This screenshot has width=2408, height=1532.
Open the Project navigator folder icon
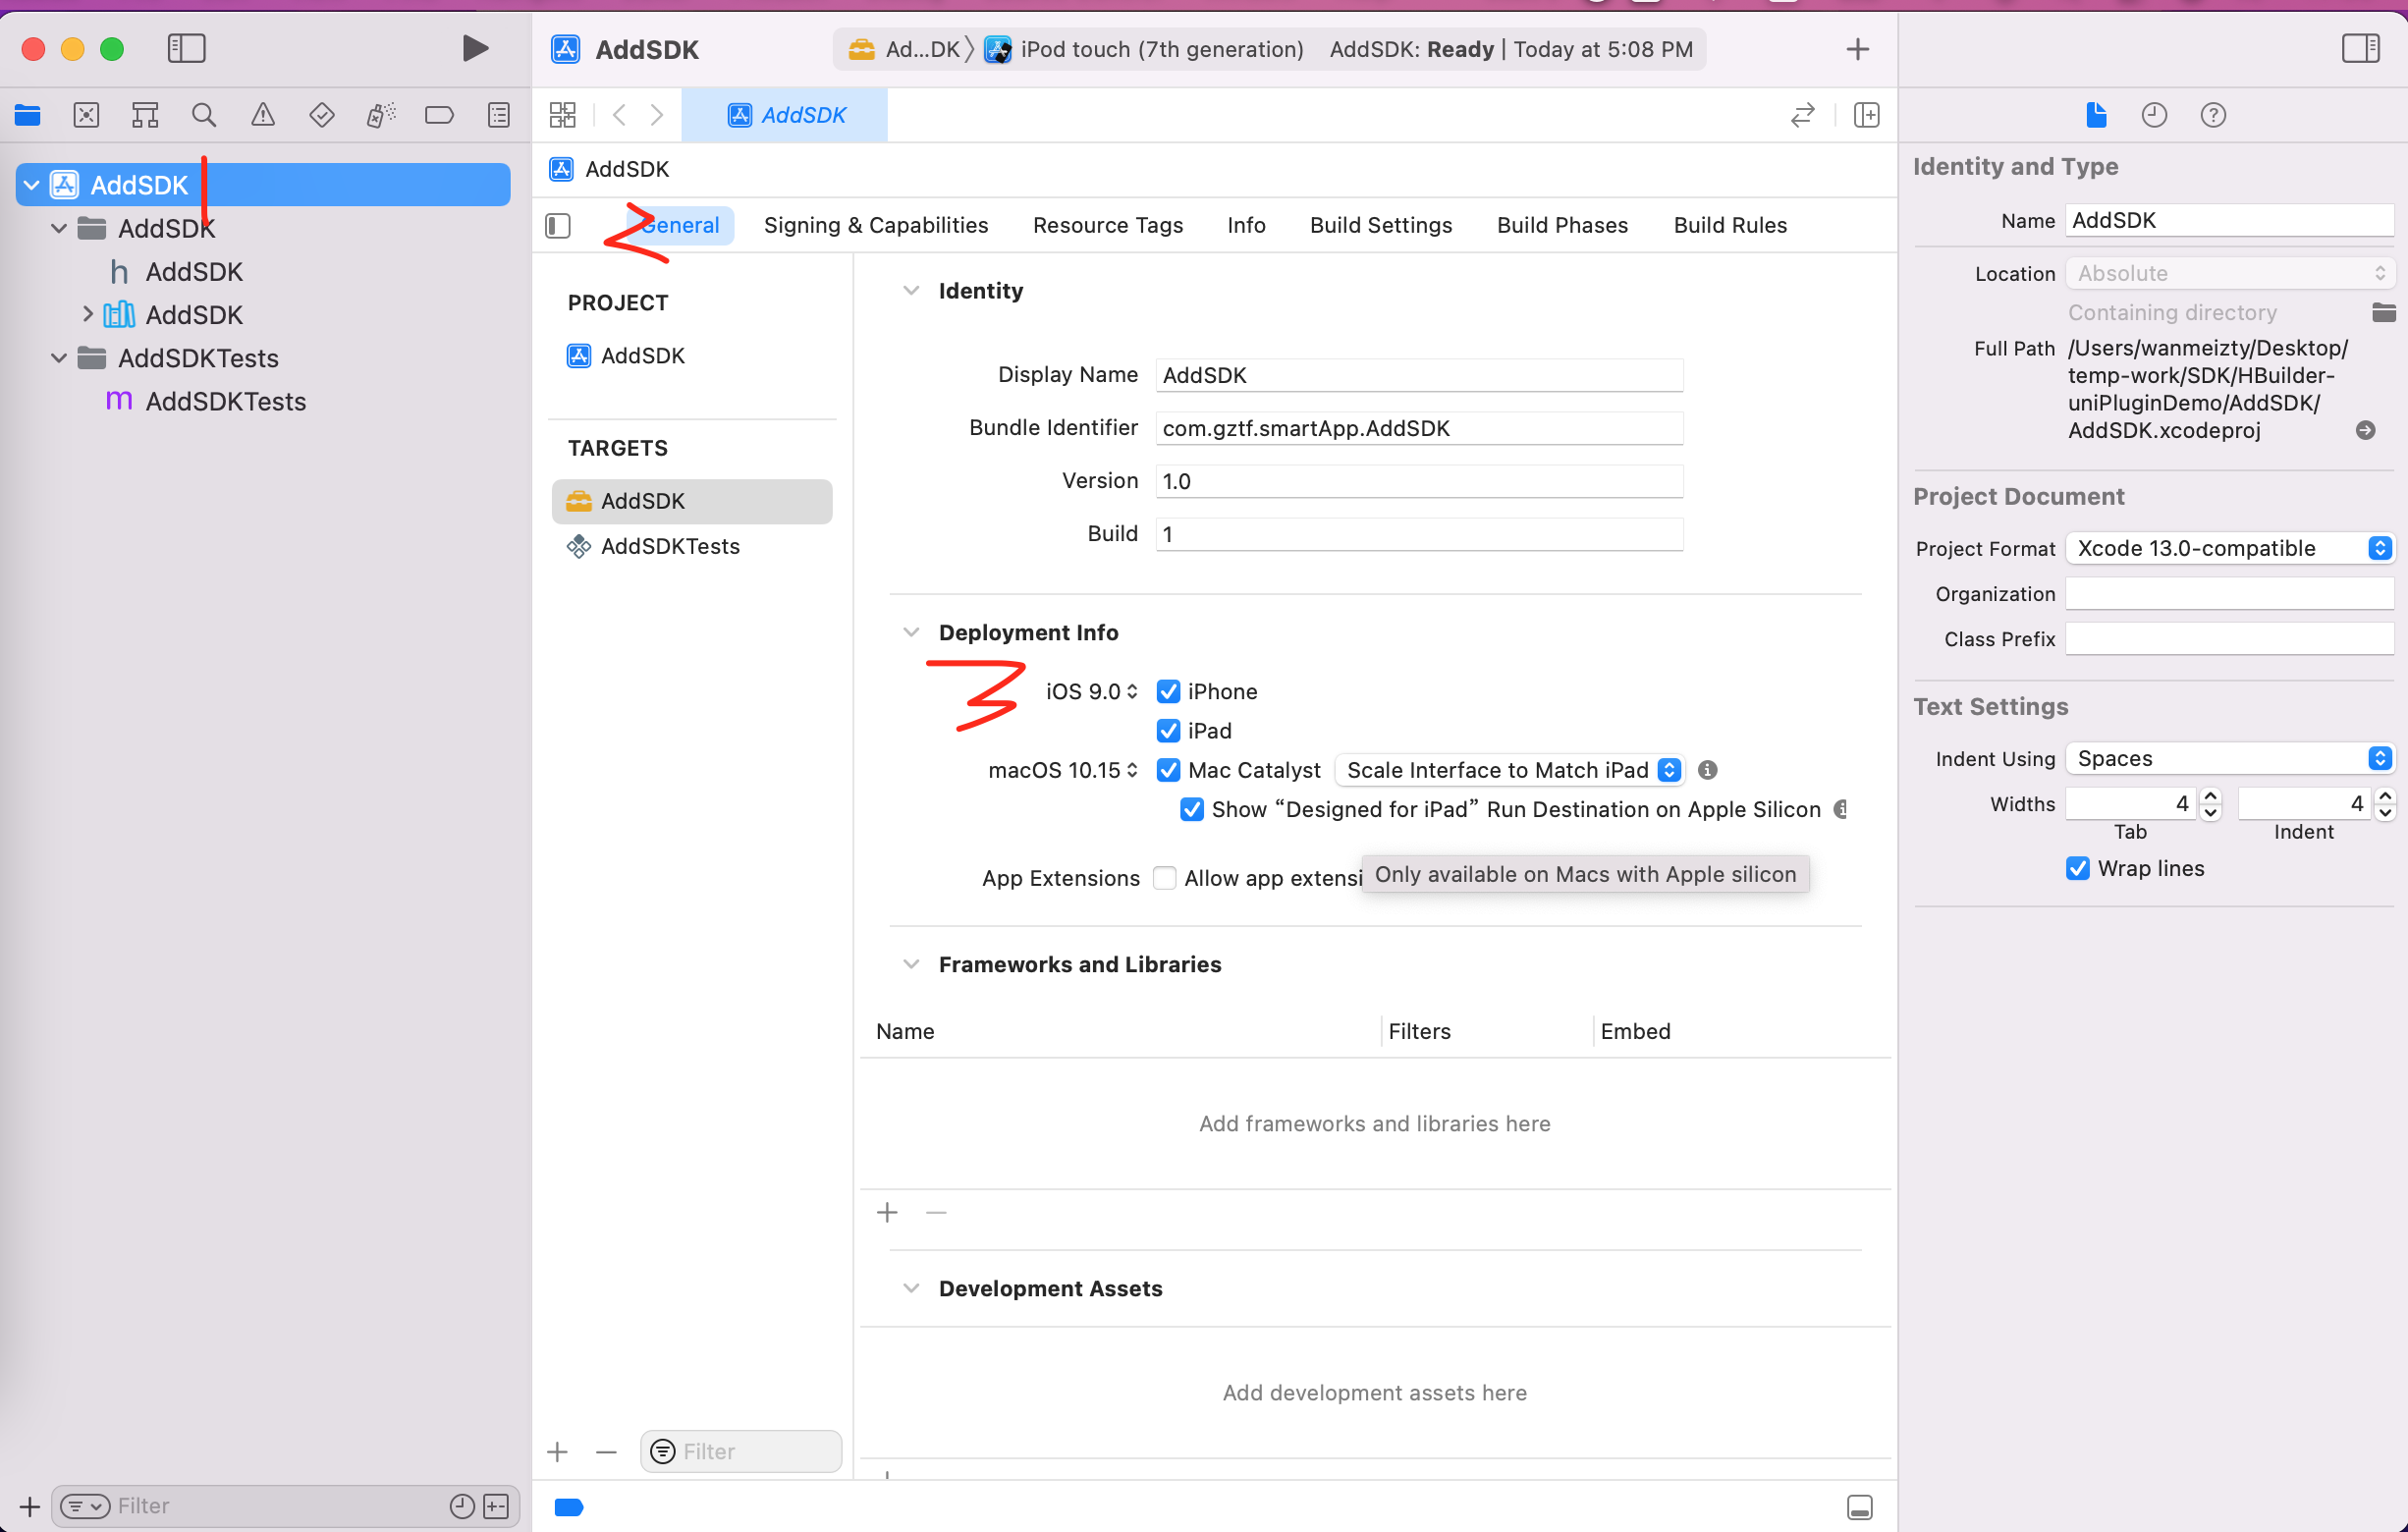[x=28, y=115]
